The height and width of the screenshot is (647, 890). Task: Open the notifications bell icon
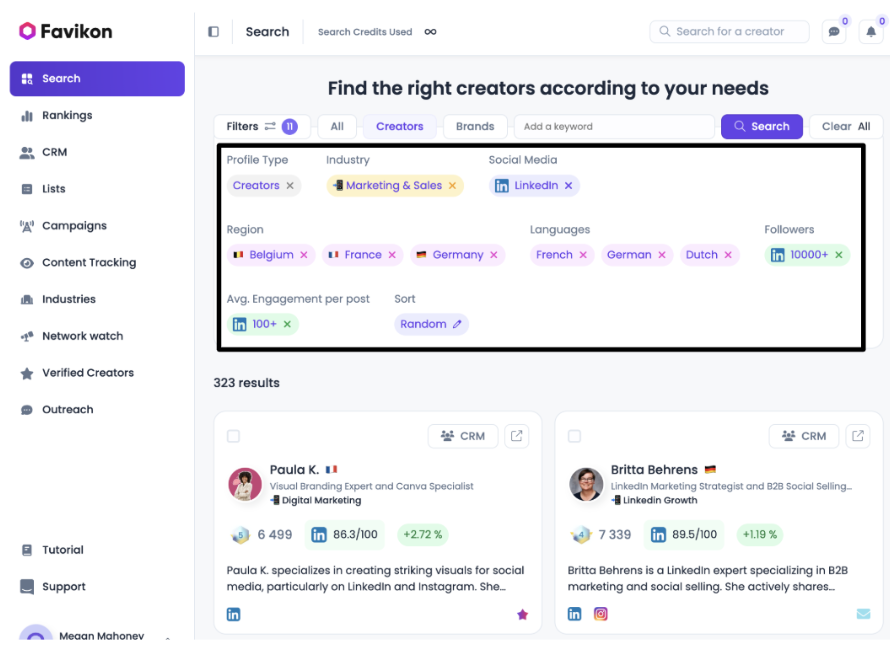(871, 32)
